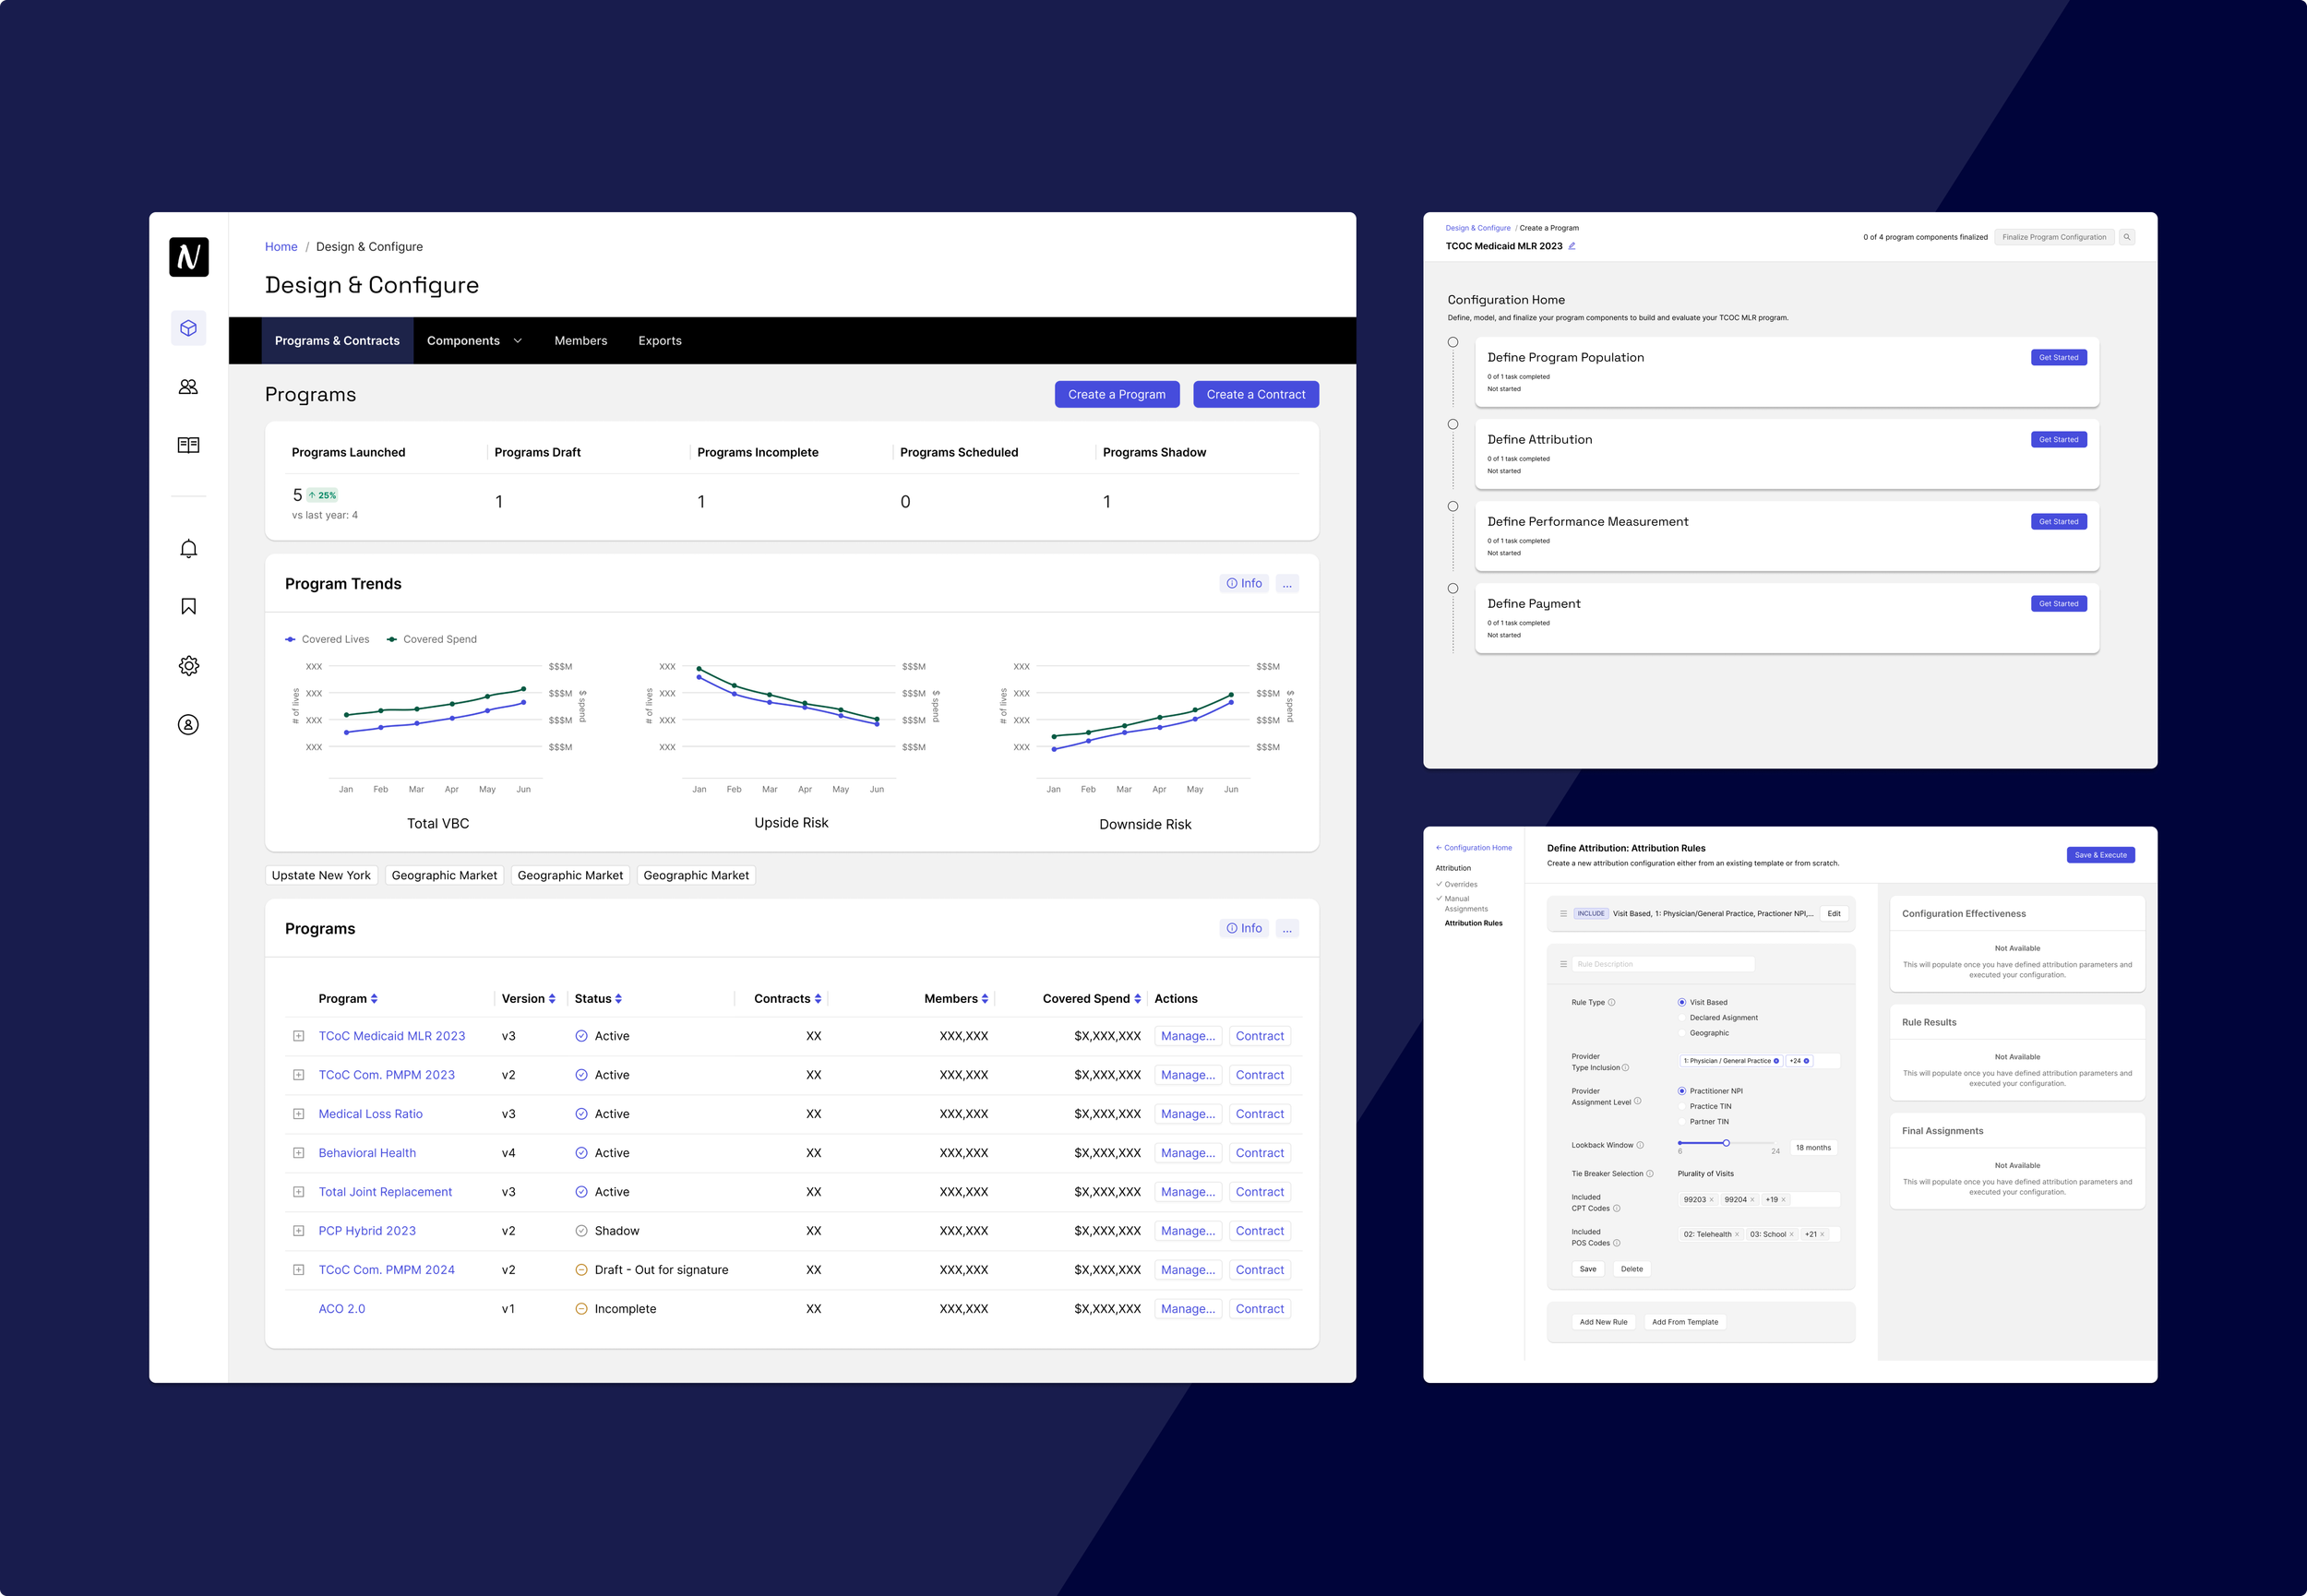Click the Create a Program button
Viewport: 2307px width, 1596px height.
pyautogui.click(x=1116, y=394)
